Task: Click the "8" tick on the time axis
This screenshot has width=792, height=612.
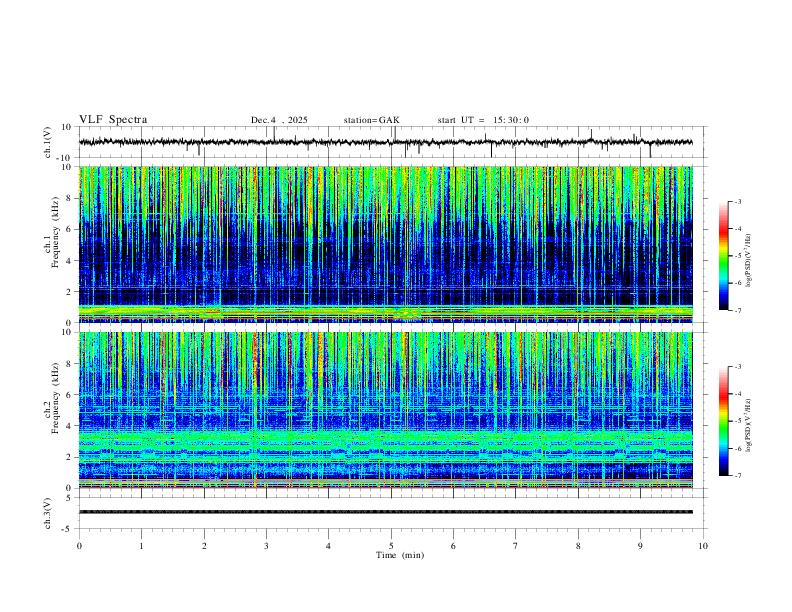Action: 578,546
